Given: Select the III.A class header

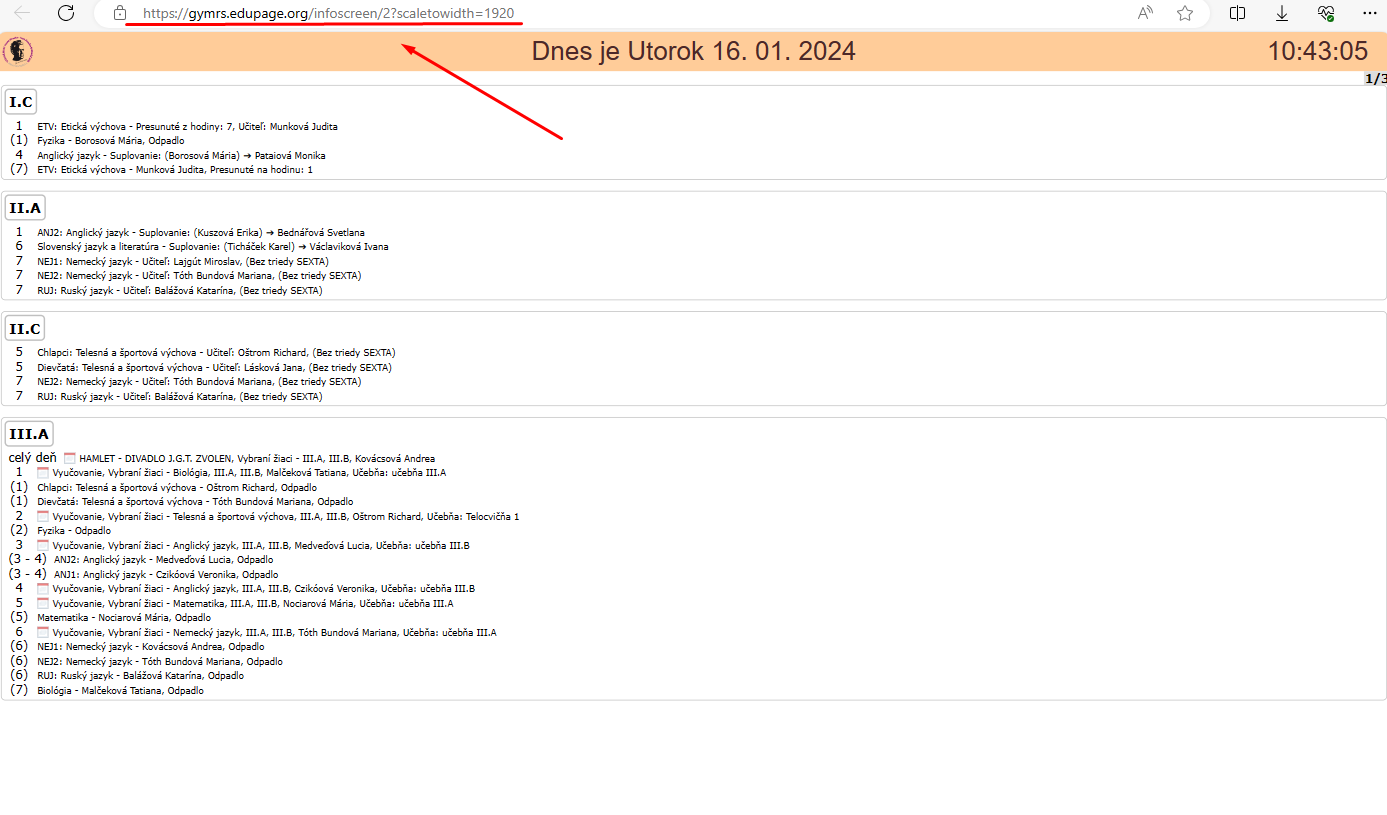Looking at the screenshot, I should tap(28, 434).
